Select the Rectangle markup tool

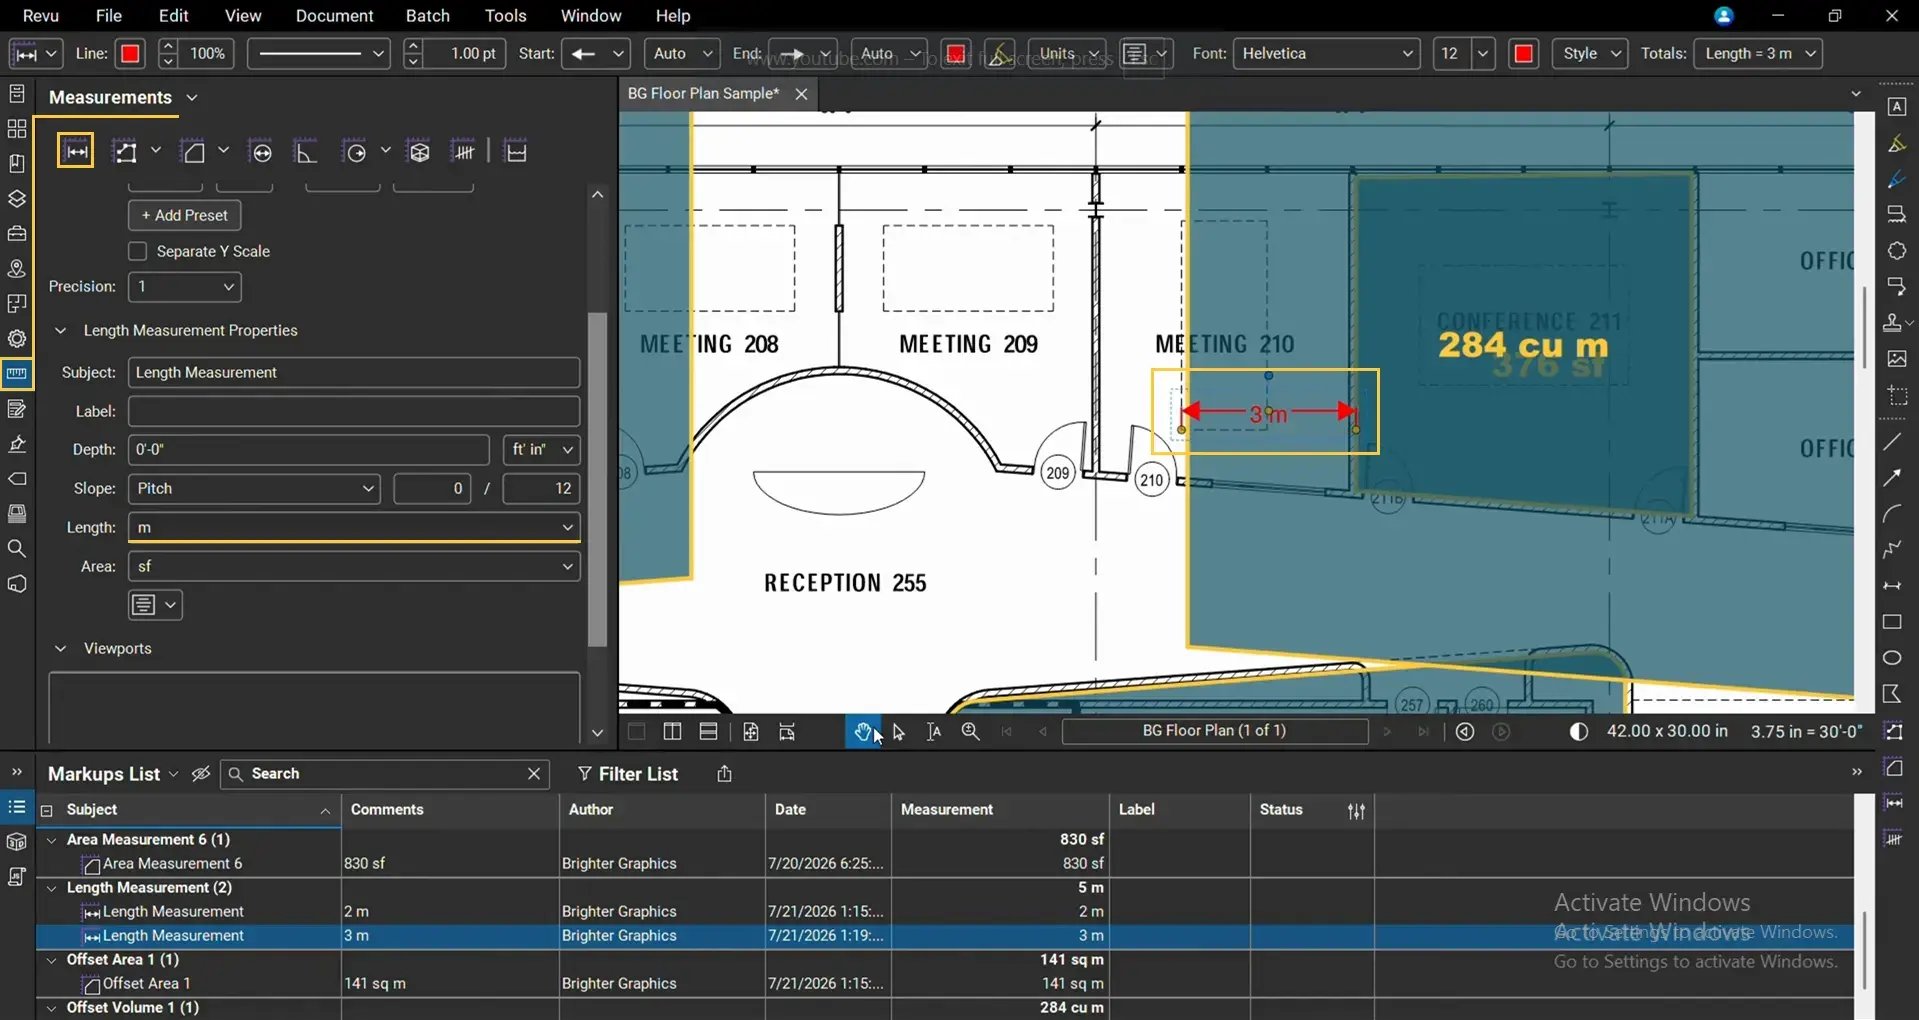pos(1892,622)
